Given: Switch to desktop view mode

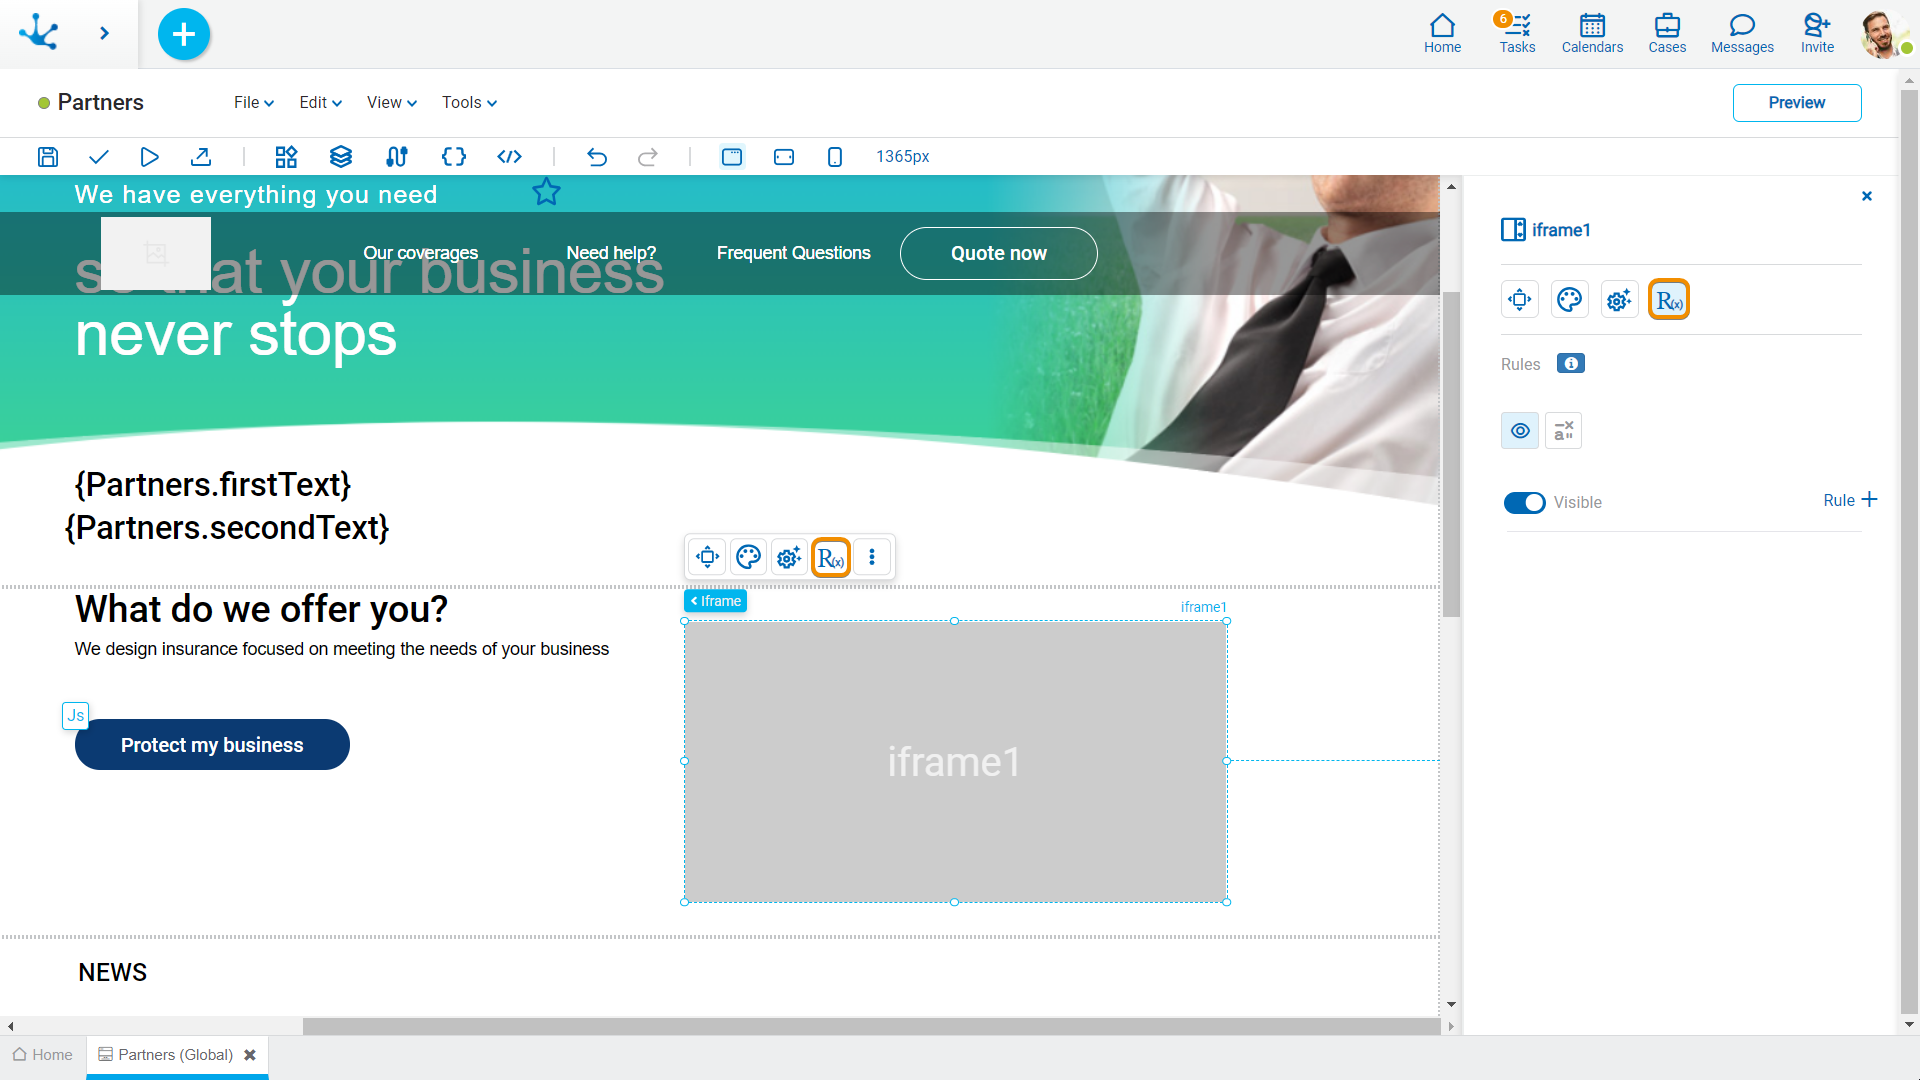Looking at the screenshot, I should [x=732, y=156].
